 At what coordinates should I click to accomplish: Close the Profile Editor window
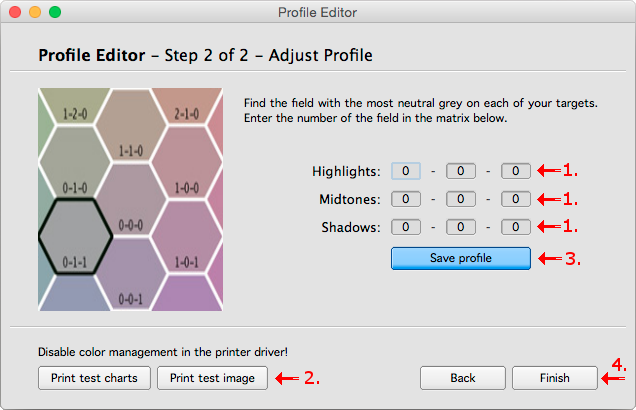pyautogui.click(x=14, y=12)
